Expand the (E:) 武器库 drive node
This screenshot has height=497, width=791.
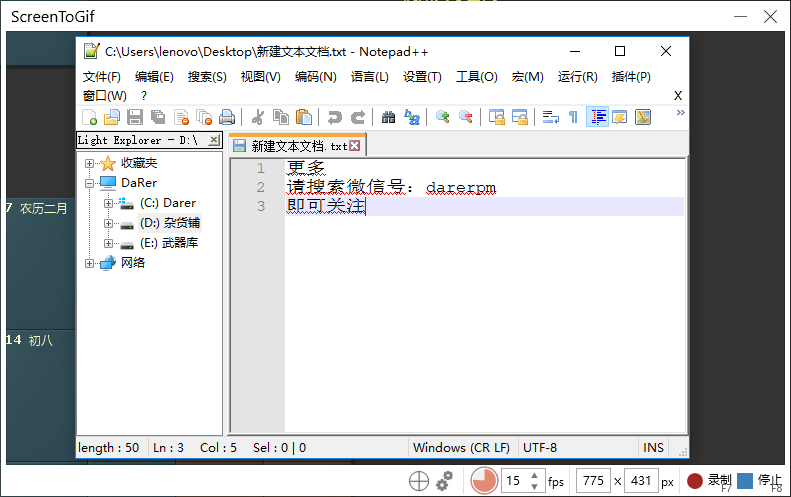[x=108, y=243]
